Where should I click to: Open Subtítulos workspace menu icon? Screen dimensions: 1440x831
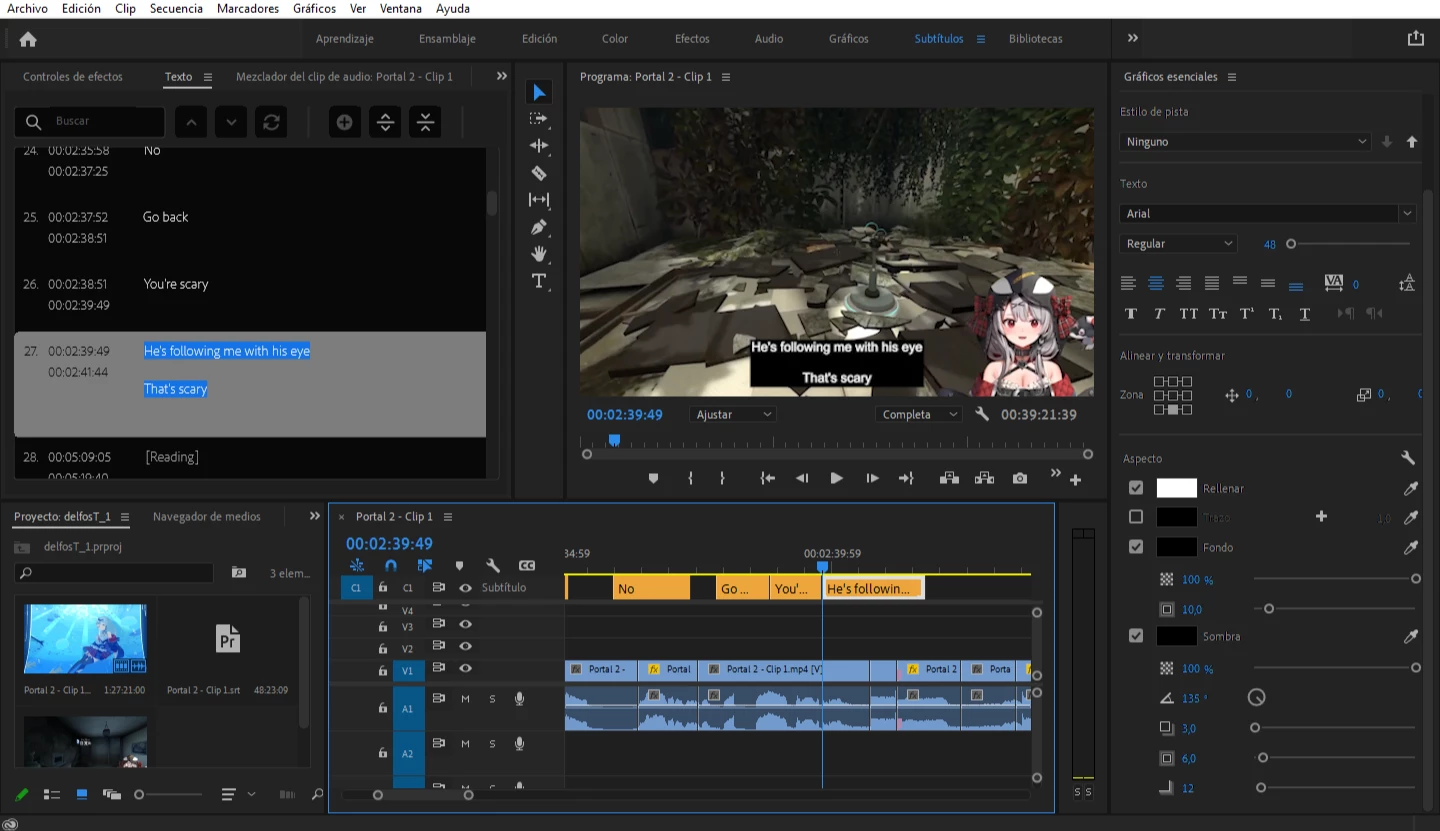[x=981, y=39]
